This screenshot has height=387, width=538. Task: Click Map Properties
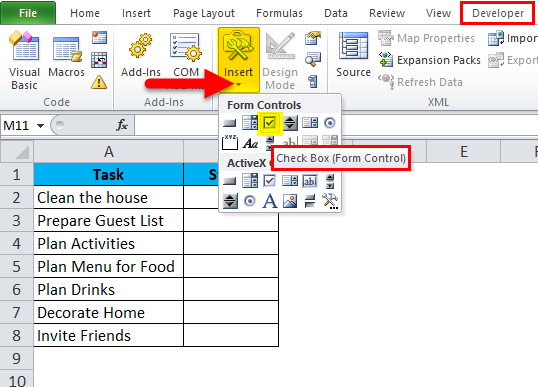(426, 38)
